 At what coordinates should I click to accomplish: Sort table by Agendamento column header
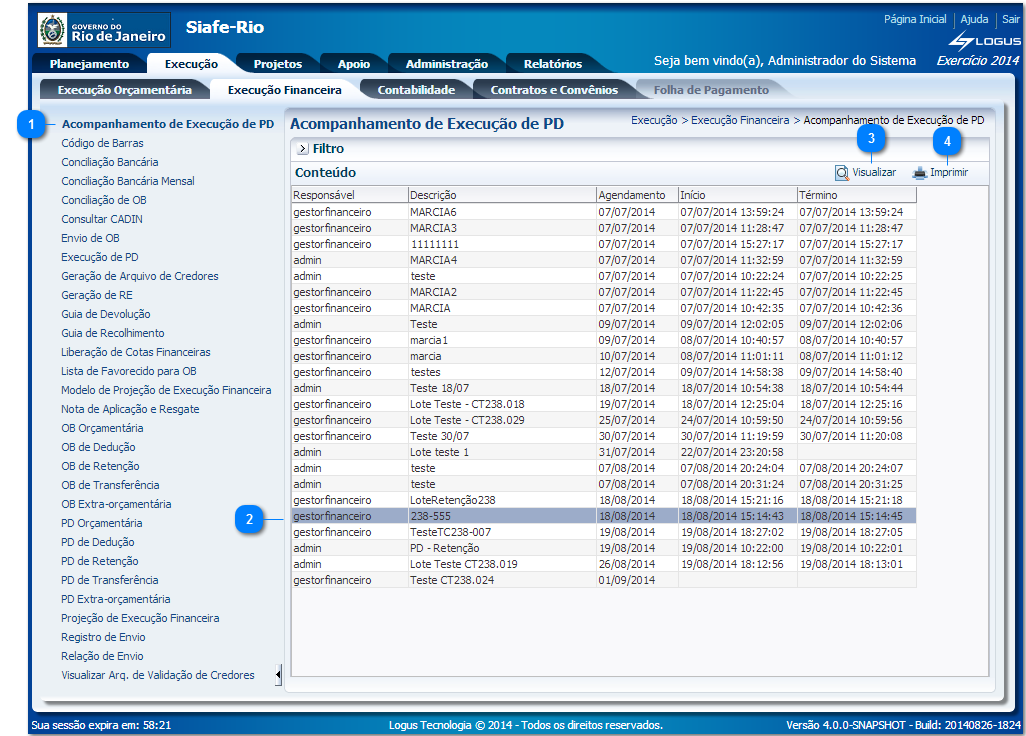632,195
